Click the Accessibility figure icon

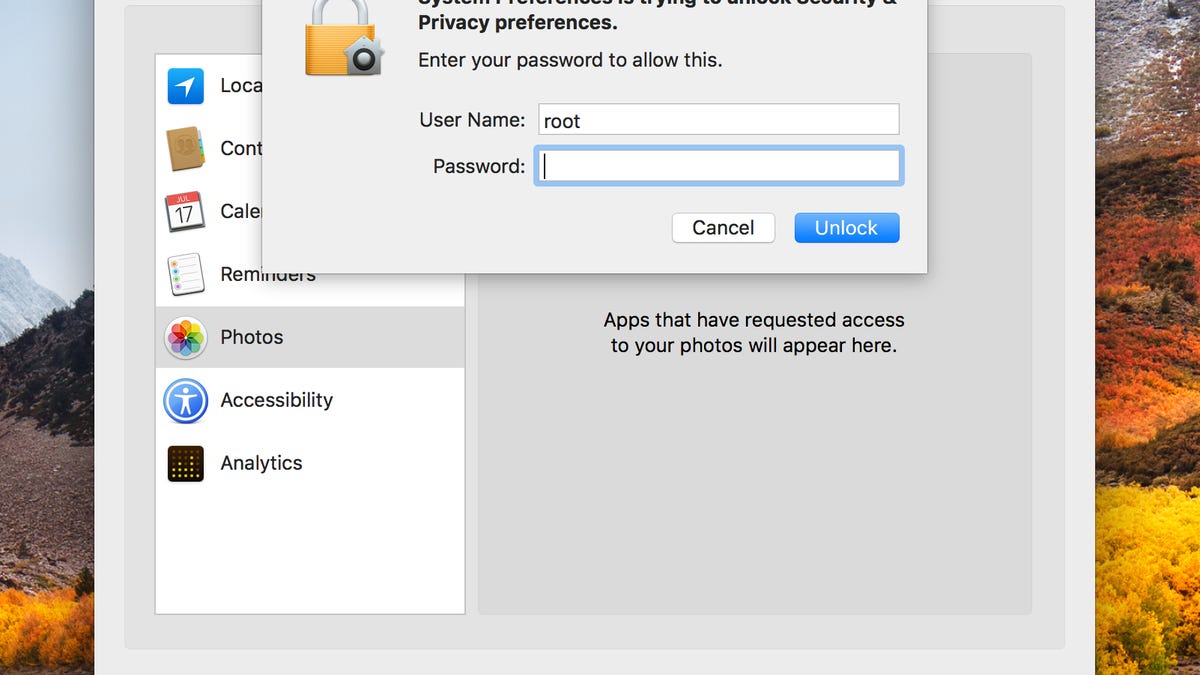click(x=185, y=401)
